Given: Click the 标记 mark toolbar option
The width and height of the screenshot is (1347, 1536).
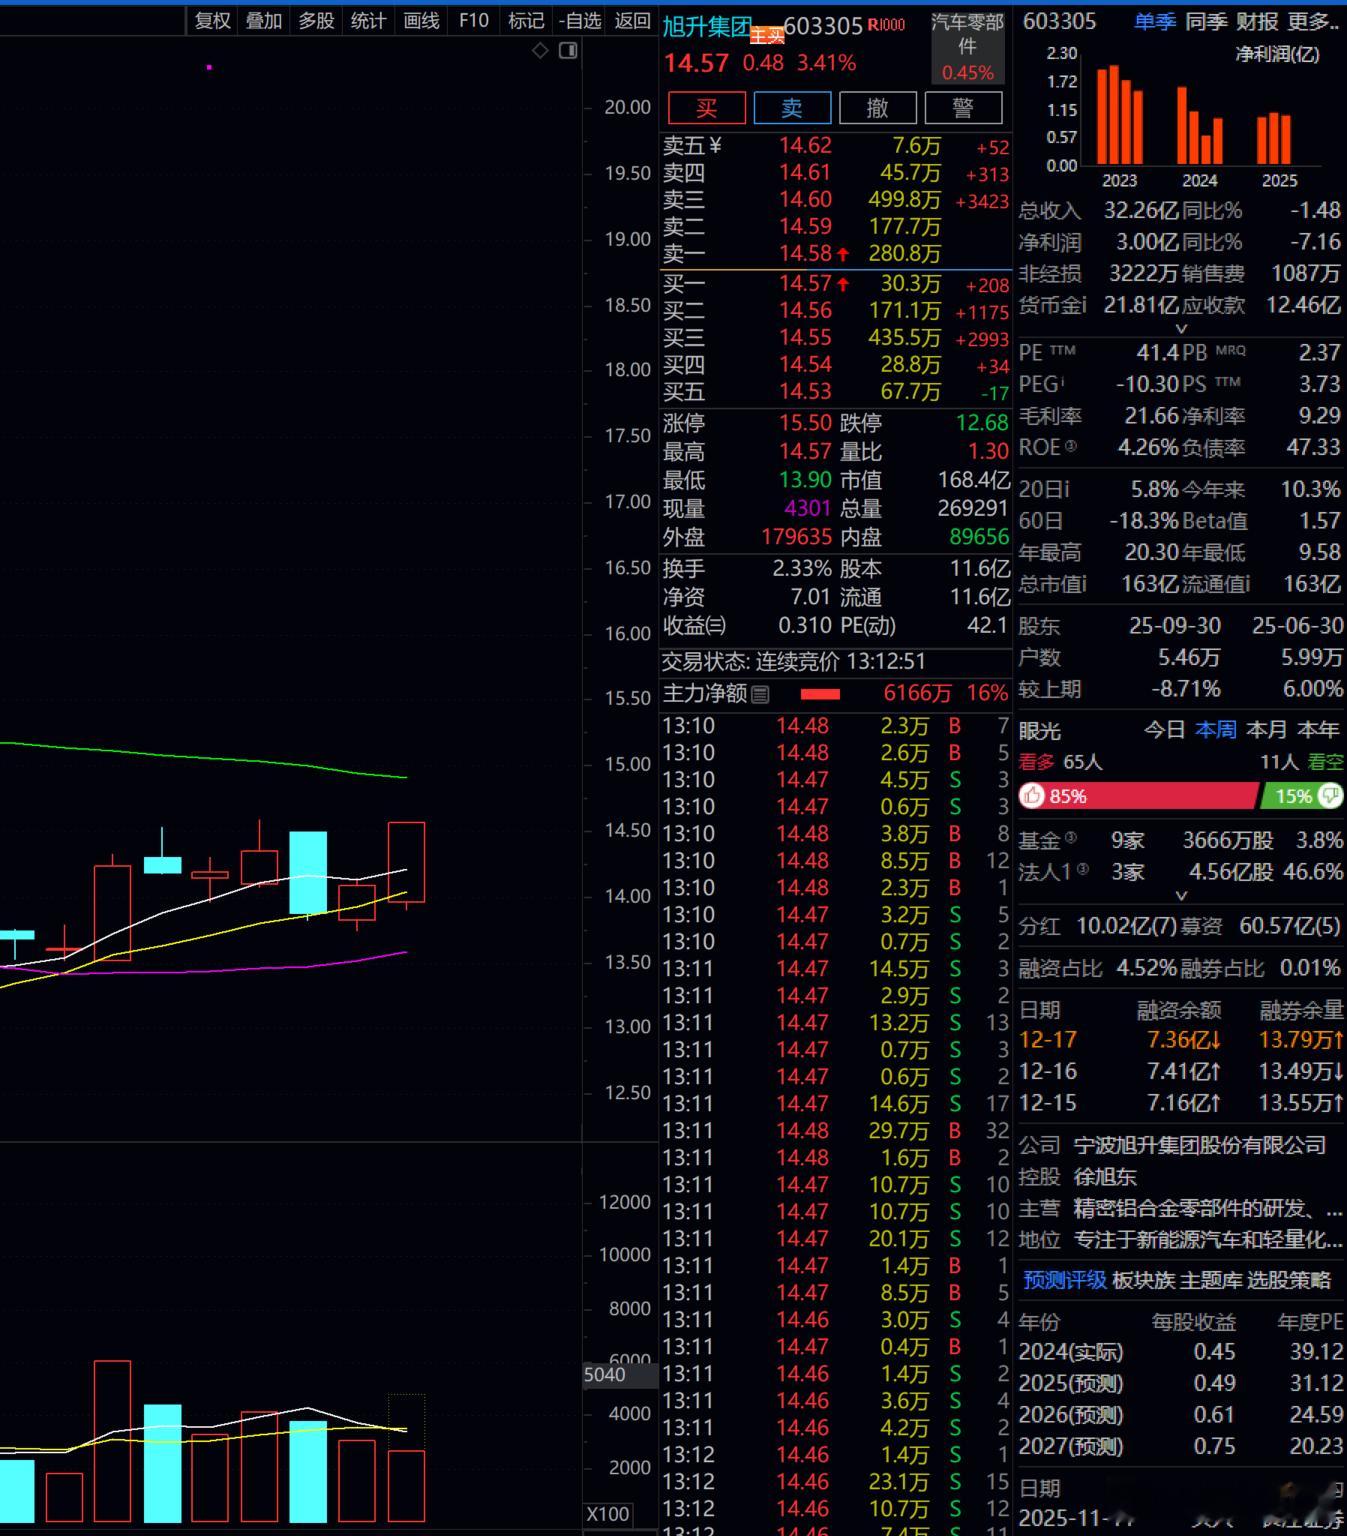Looking at the screenshot, I should tap(526, 21).
